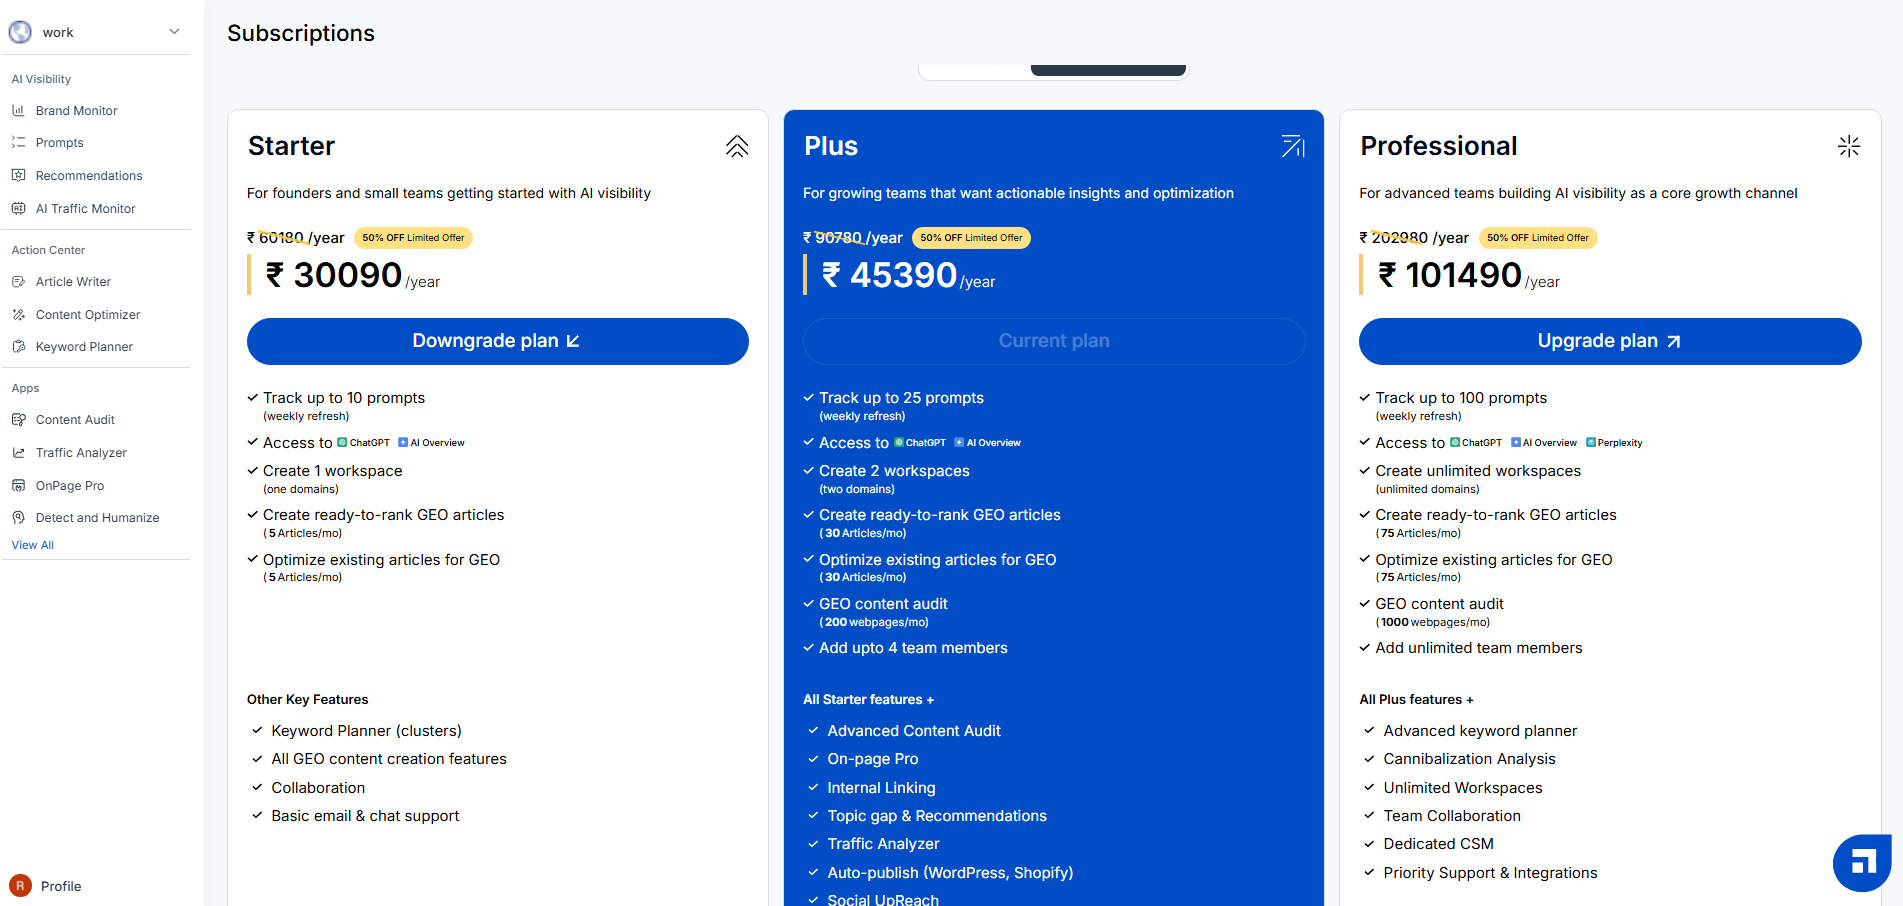
Task: Click the AI Traffic Monitor icon
Action: tap(18, 209)
